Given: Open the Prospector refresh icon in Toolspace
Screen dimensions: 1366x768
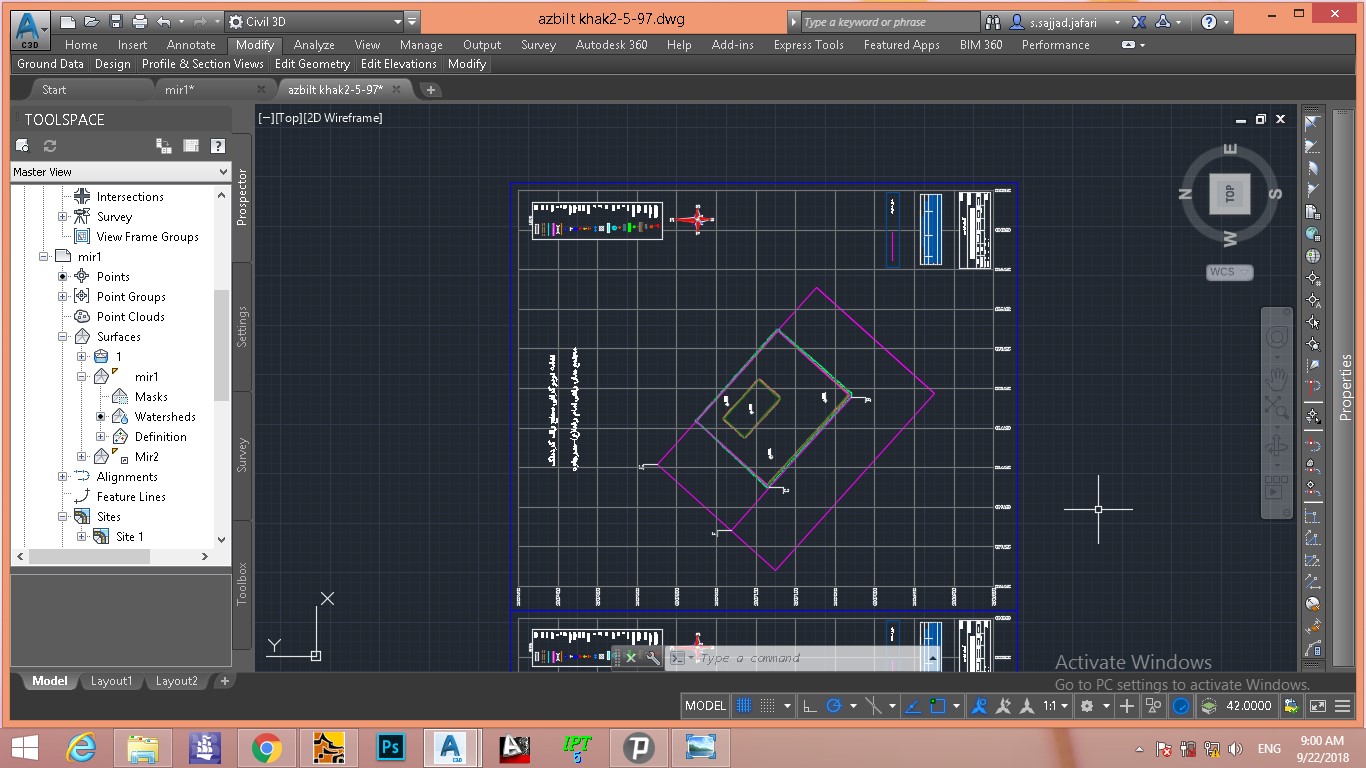Looking at the screenshot, I should (x=49, y=146).
